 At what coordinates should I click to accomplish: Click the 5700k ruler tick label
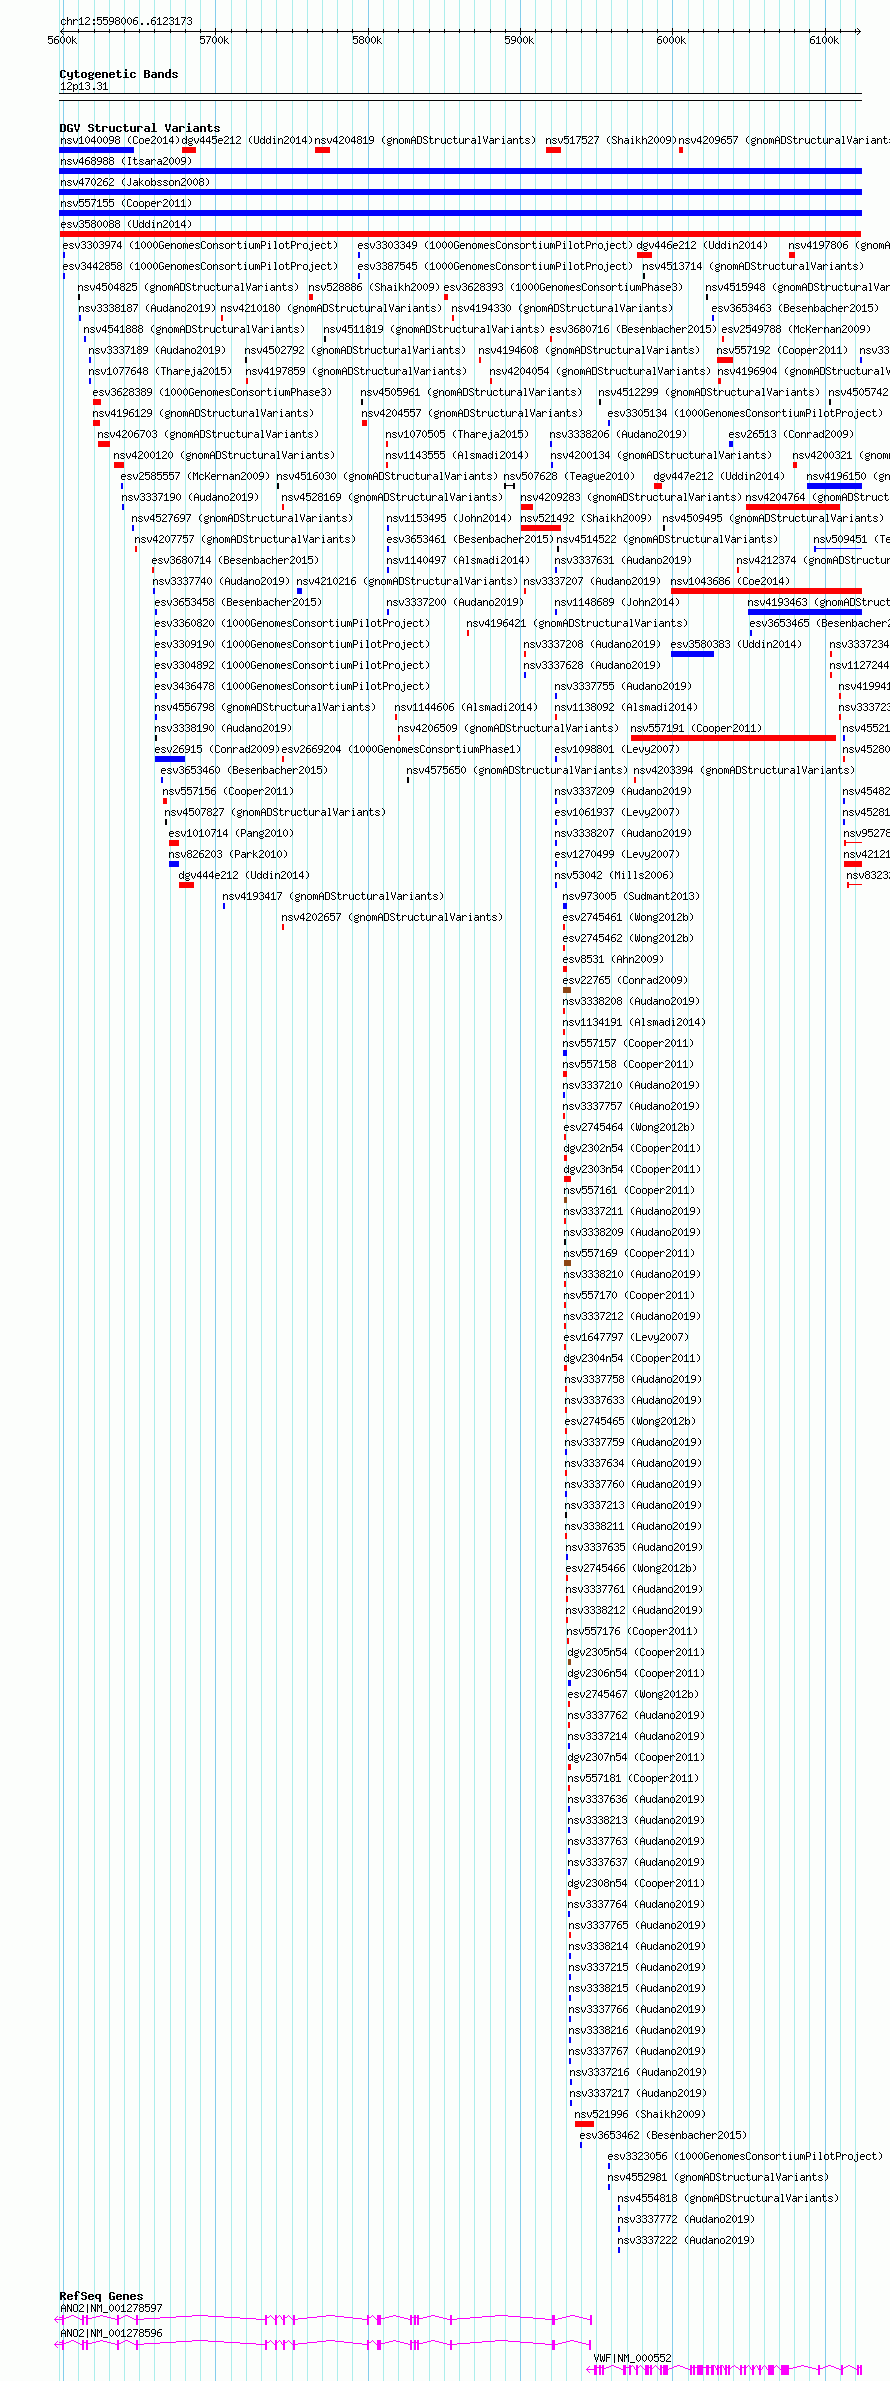[214, 40]
